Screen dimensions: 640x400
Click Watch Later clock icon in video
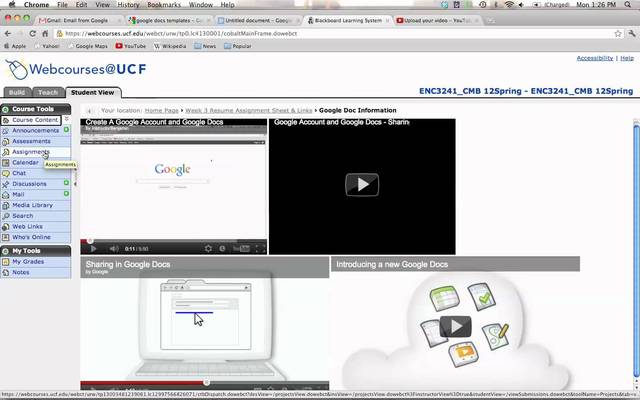pyautogui.click(x=222, y=249)
